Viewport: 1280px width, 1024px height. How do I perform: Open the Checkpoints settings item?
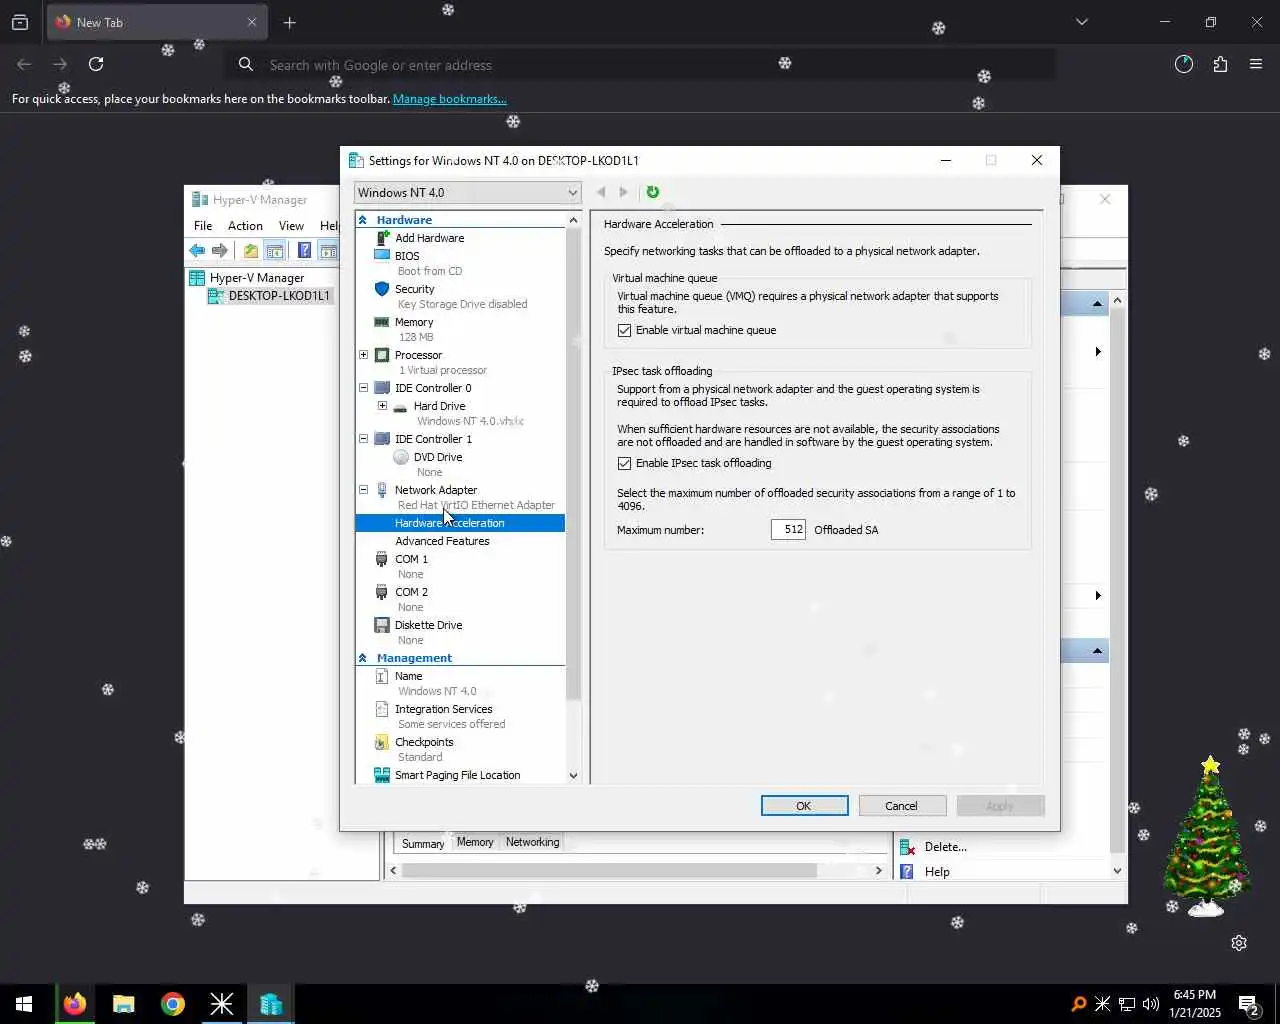pos(424,742)
